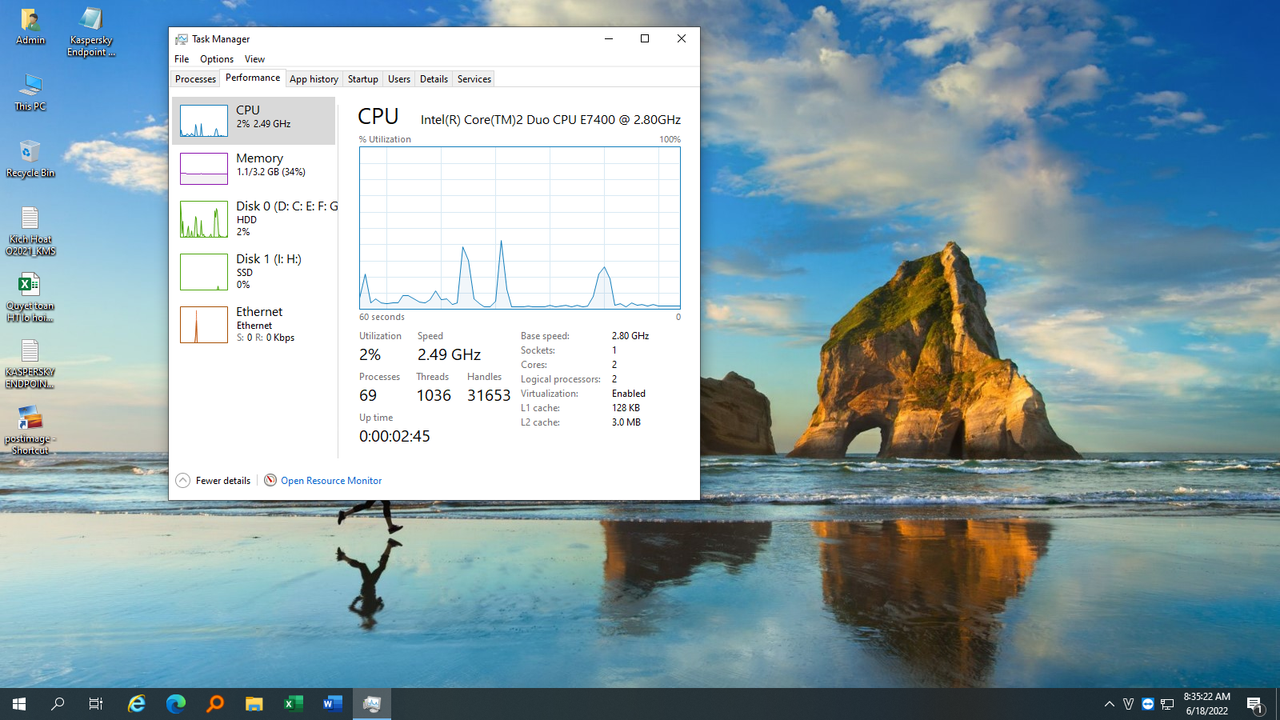Image resolution: width=1280 pixels, height=720 pixels.
Task: Select KASPERSKY ENDPOINT text file icon
Action: tap(30, 364)
